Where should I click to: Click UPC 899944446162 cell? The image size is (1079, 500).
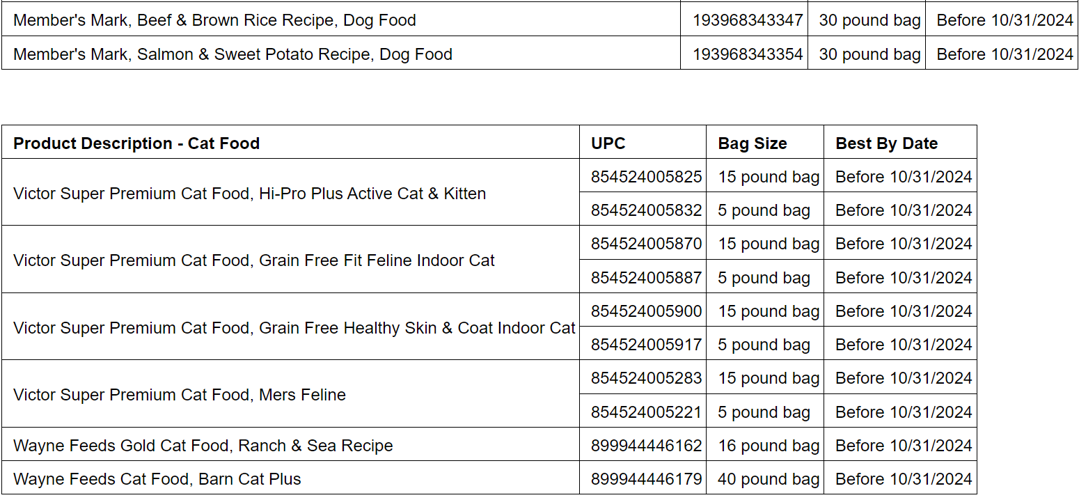click(x=646, y=446)
